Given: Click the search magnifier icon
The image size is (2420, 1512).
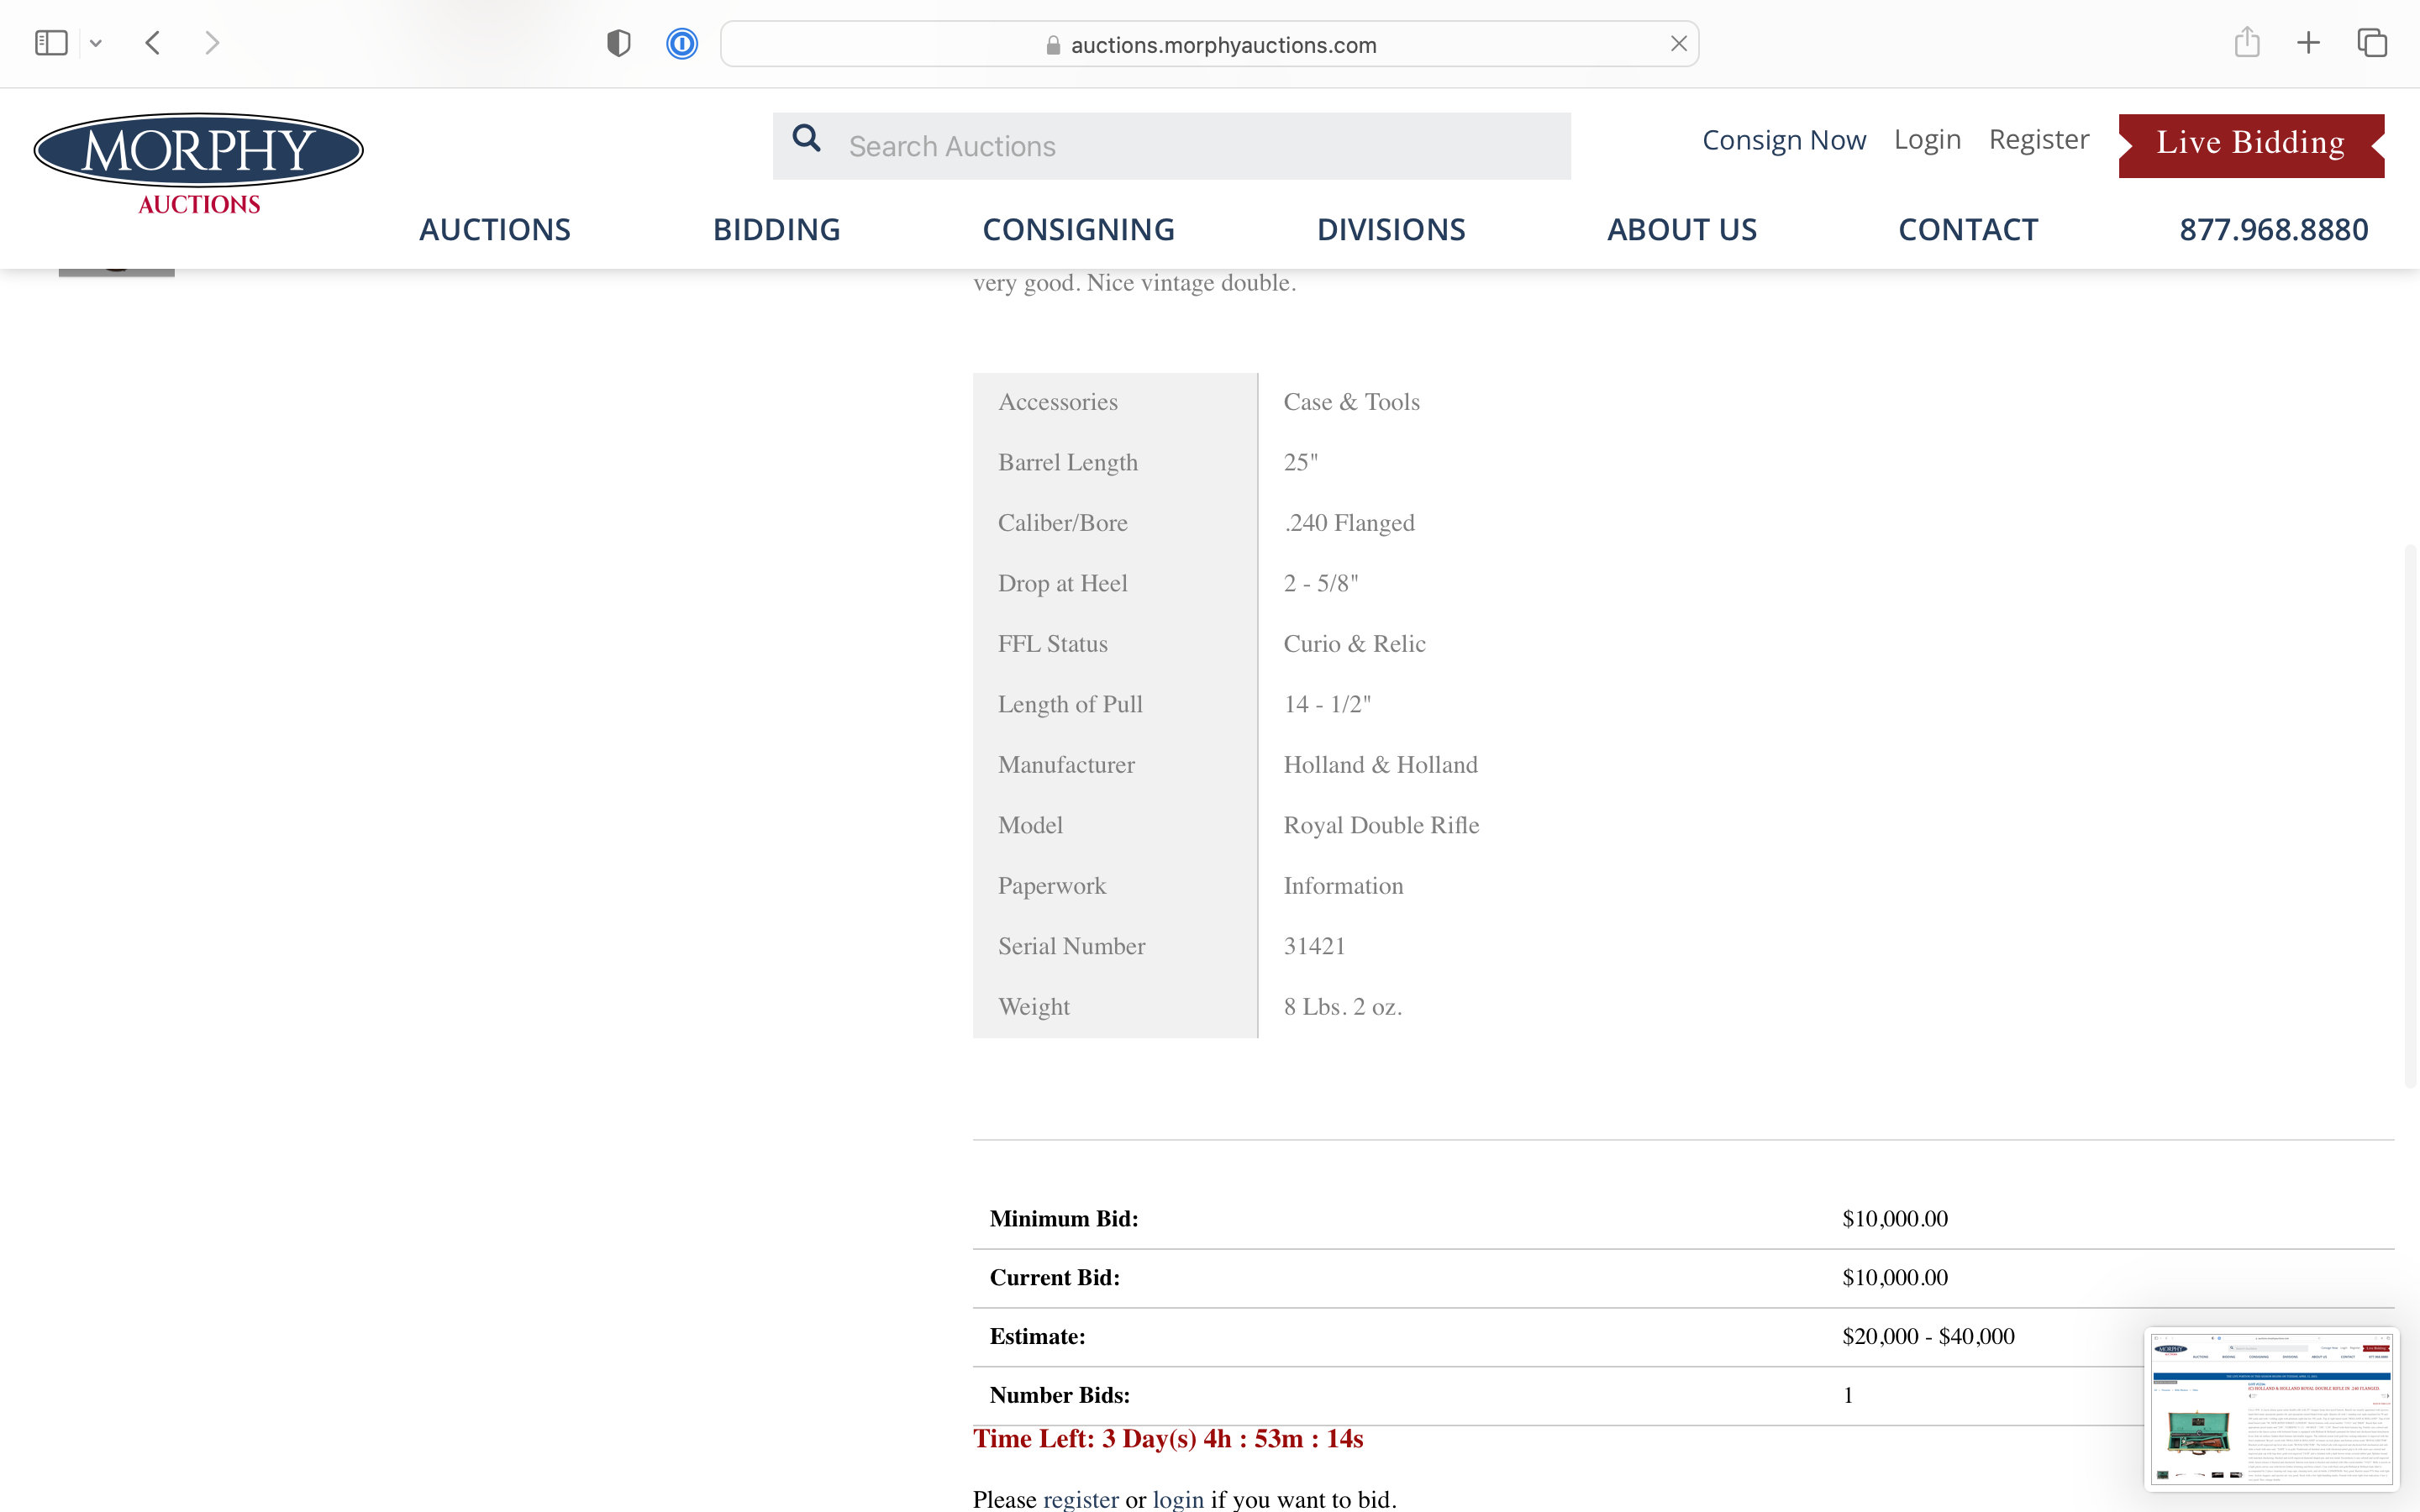Looking at the screenshot, I should [x=807, y=139].
